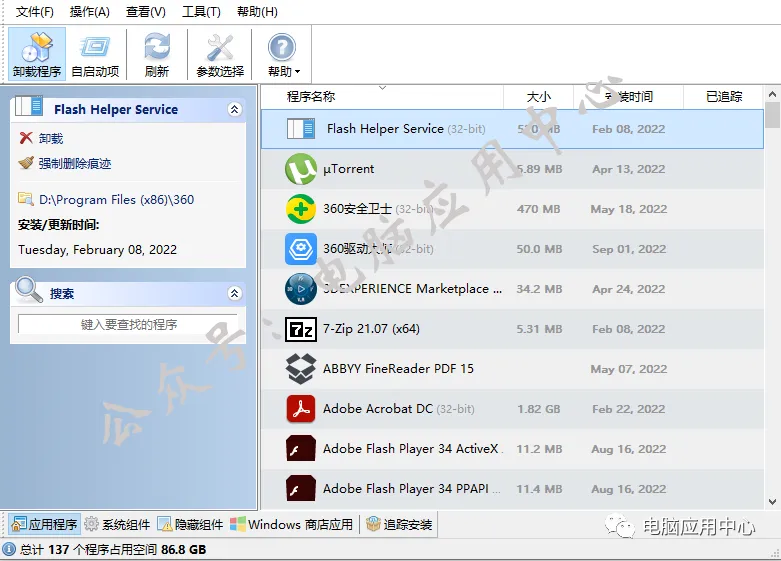Sort by 已追踪 column header

tap(724, 96)
